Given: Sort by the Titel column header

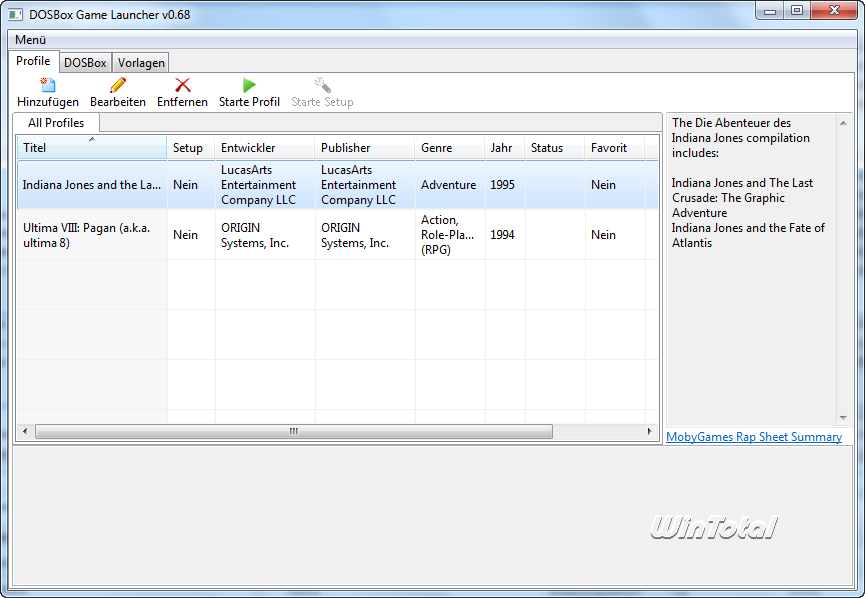Looking at the screenshot, I should [92, 148].
